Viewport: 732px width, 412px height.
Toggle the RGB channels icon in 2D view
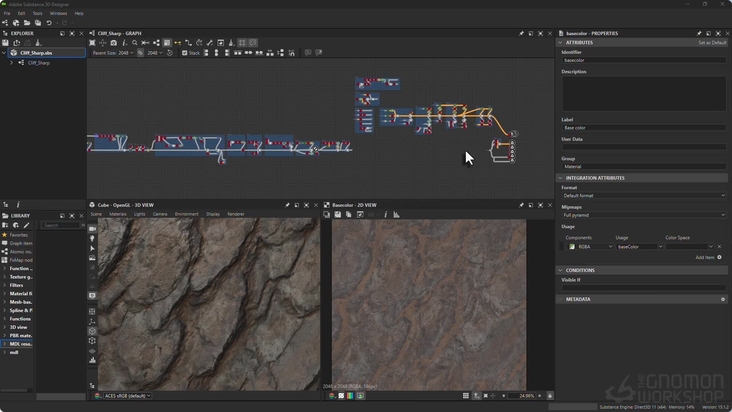(x=350, y=396)
